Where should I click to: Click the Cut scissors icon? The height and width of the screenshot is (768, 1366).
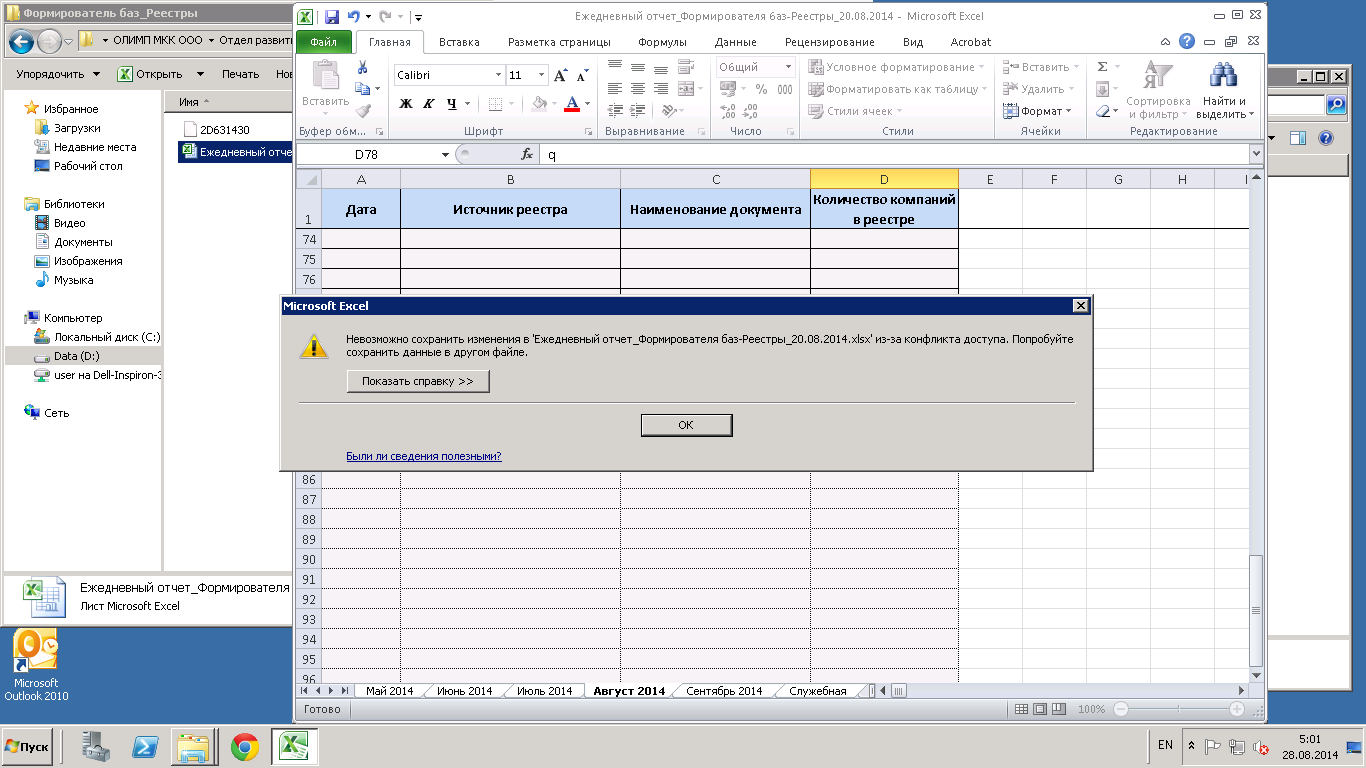pos(362,68)
